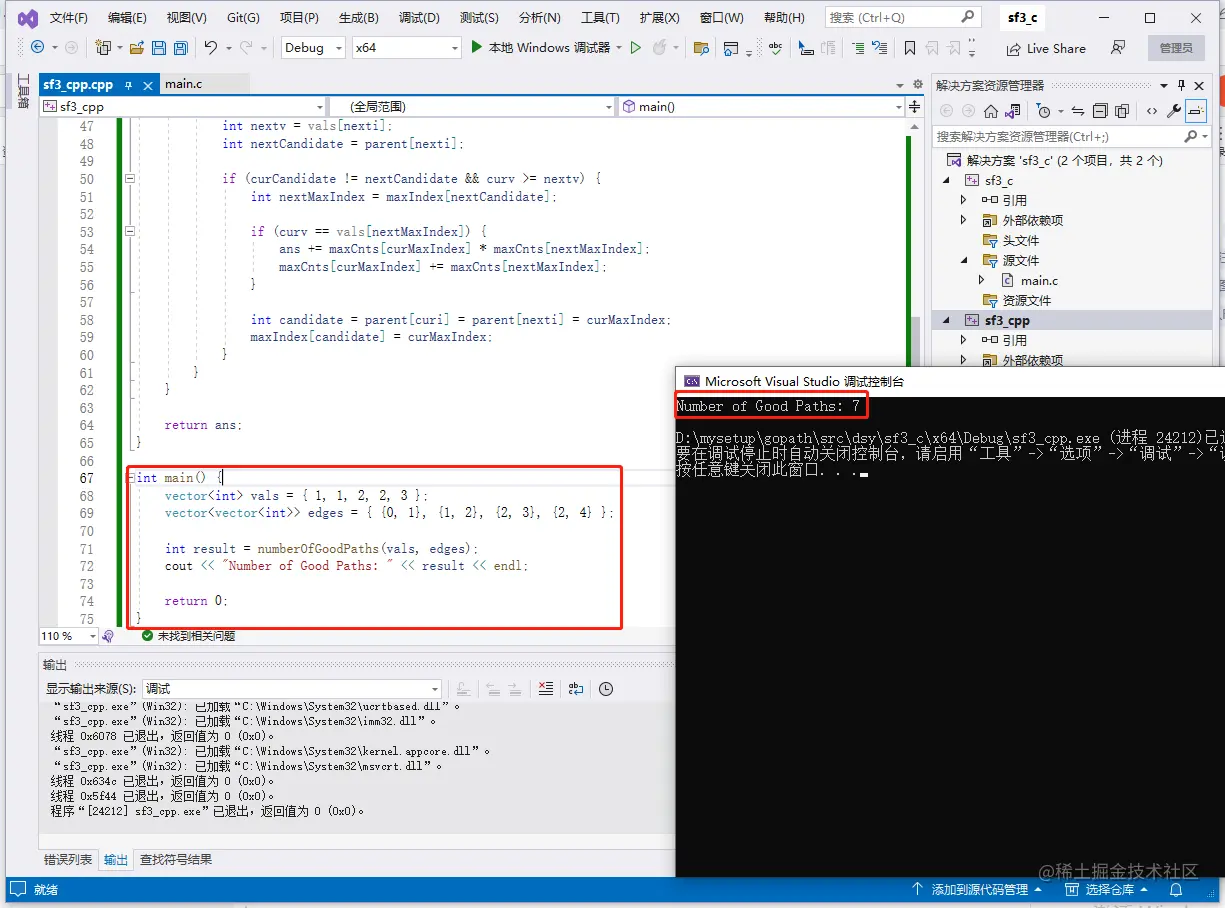Open the 110 % zoom dropdown

69,636
